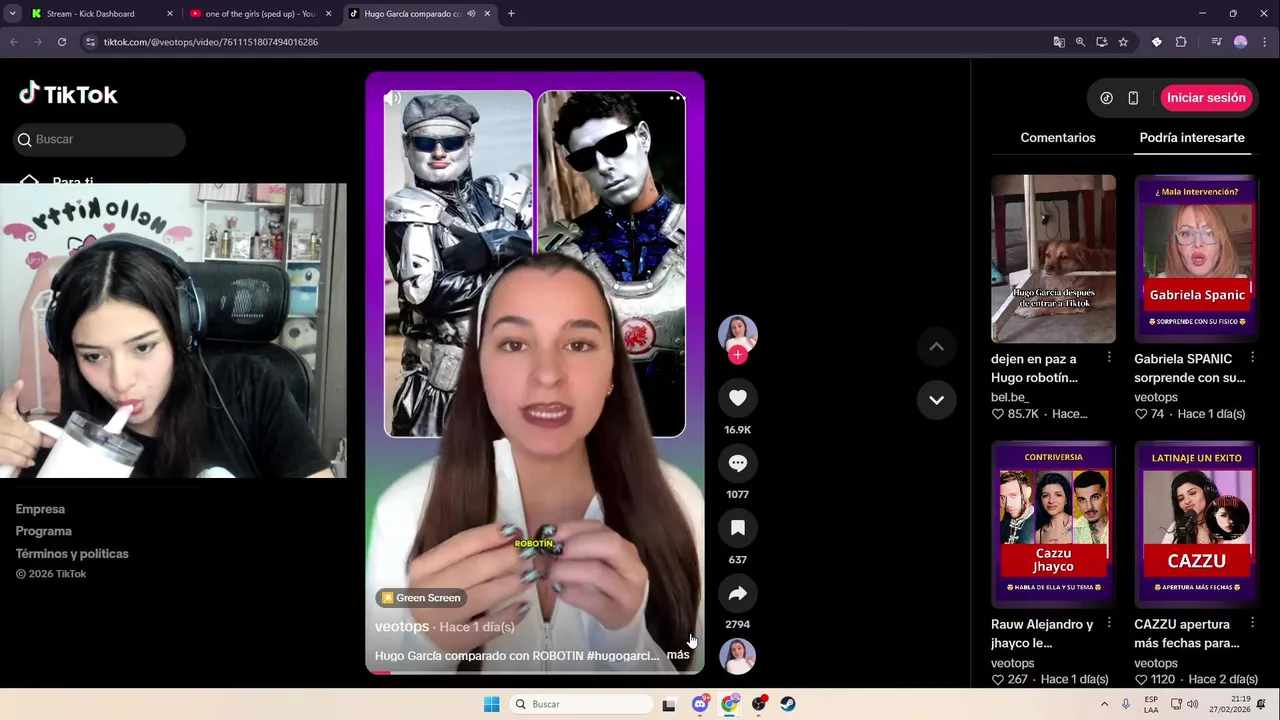The image size is (1280, 720).
Task: Focus the TikTok Buscar search field
Action: tap(100, 139)
